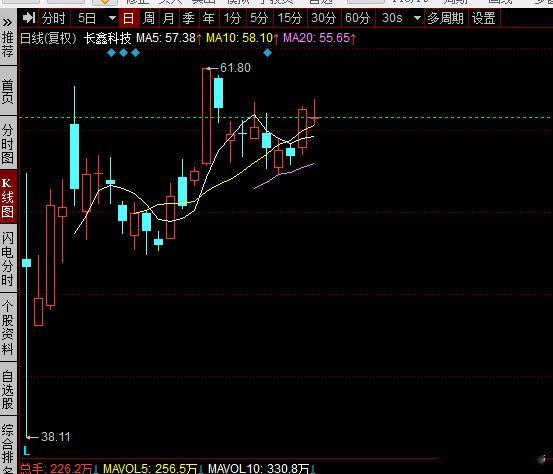Viewport: 553px width, 474px height.
Task: Switch to 季 quarterly period
Action: pos(189,18)
